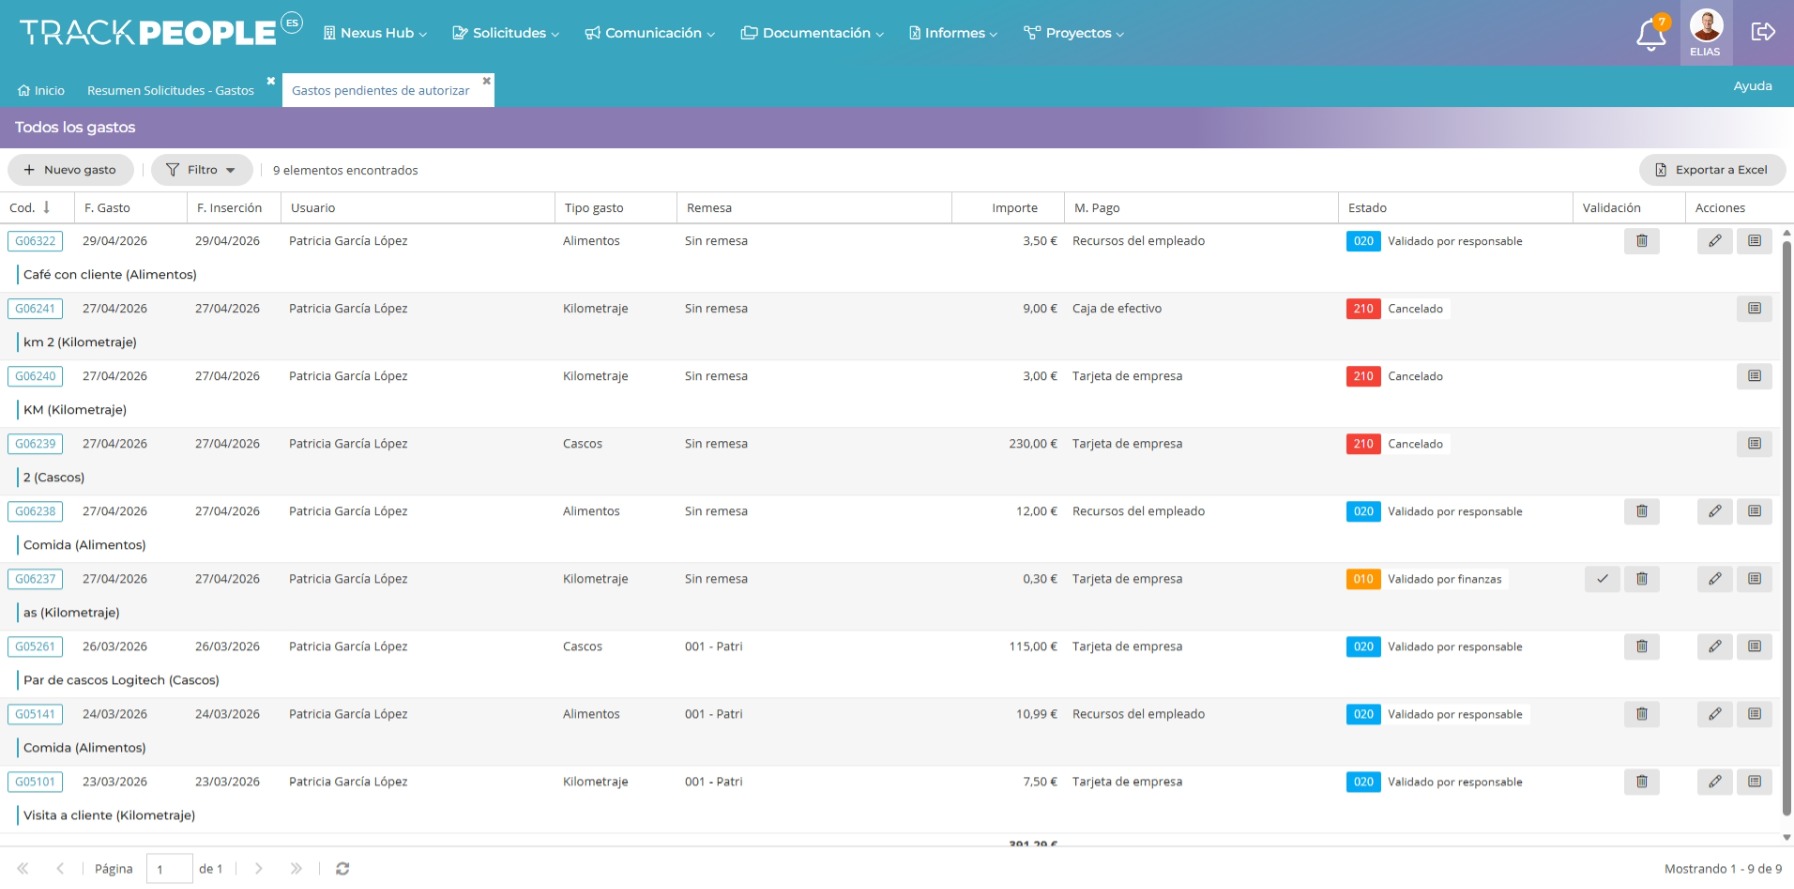Go to the first page arrow
Screen dimensions: 1794x889
22,869
